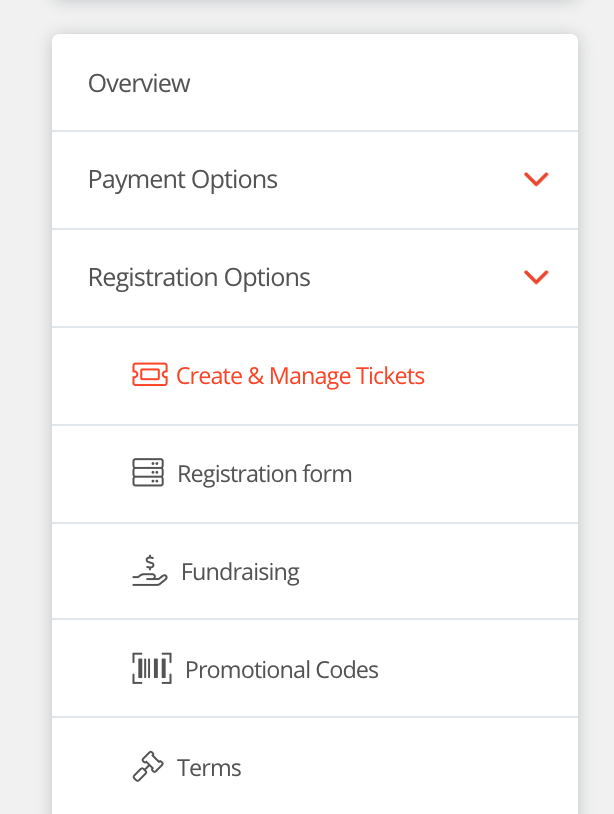Navigate to the Promotional Codes label

click(282, 669)
